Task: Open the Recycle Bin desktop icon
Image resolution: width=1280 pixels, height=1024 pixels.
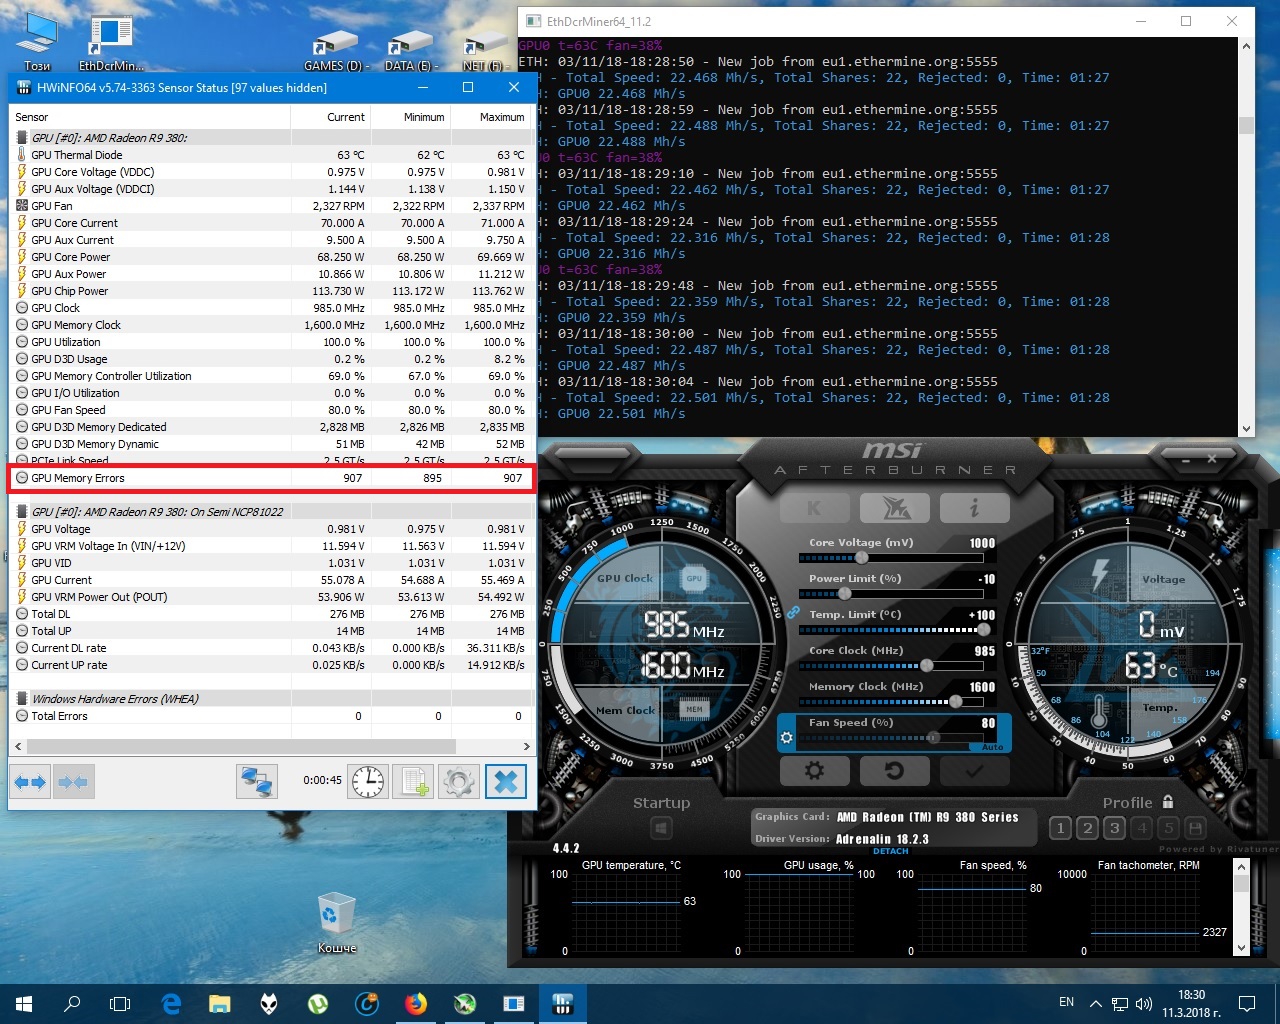Action: point(337,922)
